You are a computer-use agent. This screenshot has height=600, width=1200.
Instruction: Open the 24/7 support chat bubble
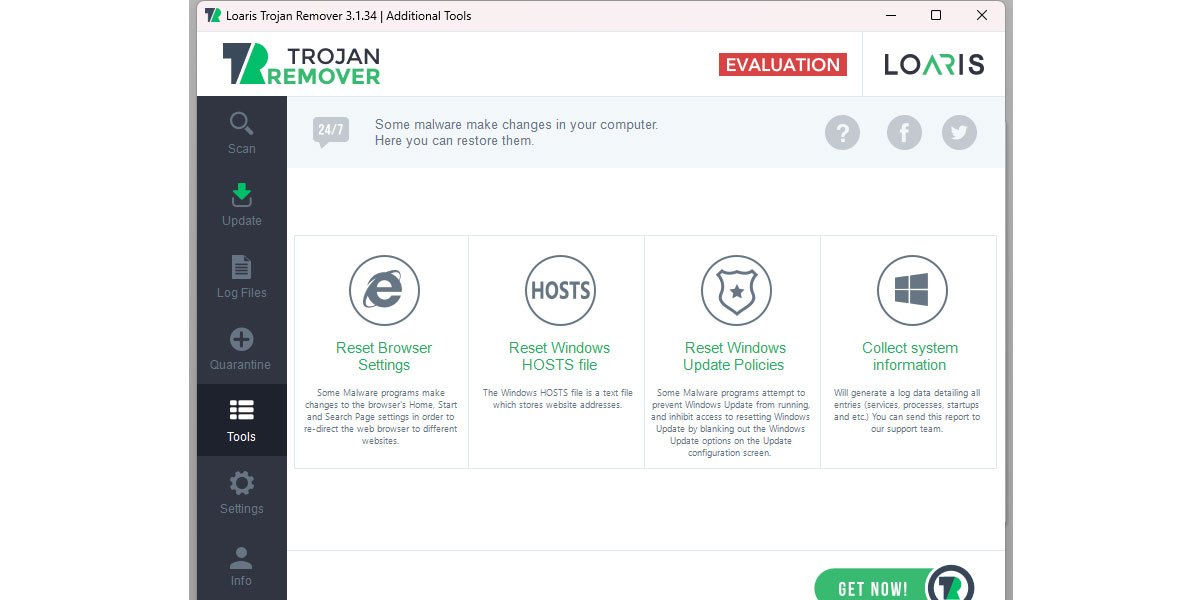click(x=330, y=131)
